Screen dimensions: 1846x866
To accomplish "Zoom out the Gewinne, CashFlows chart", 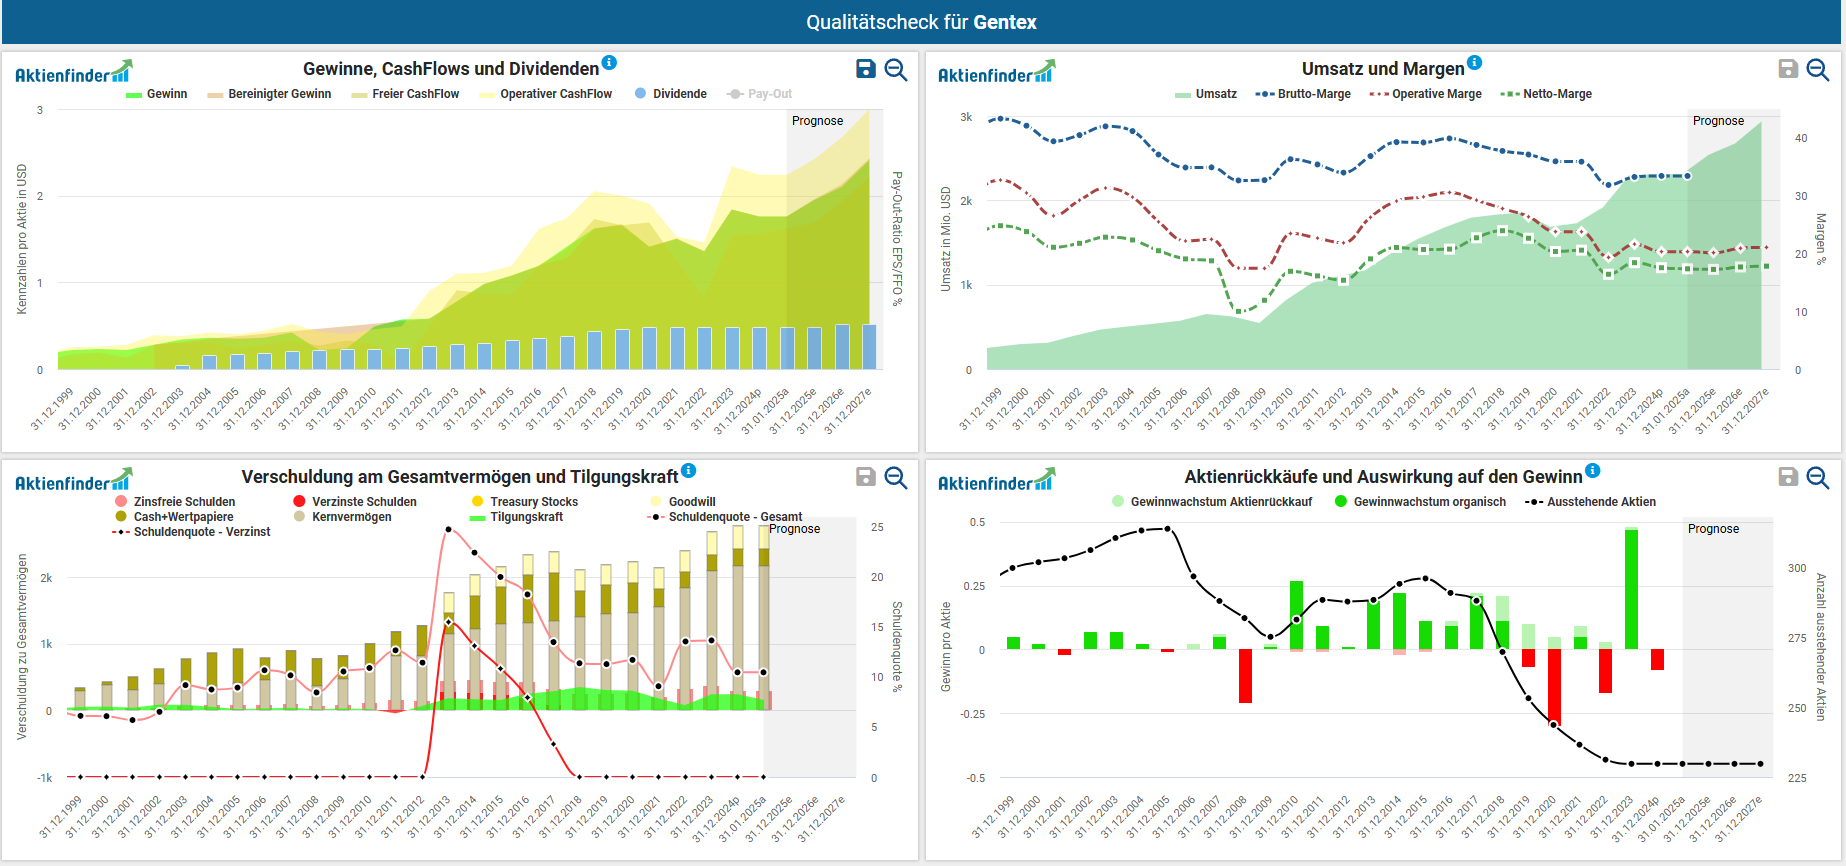I will [896, 69].
